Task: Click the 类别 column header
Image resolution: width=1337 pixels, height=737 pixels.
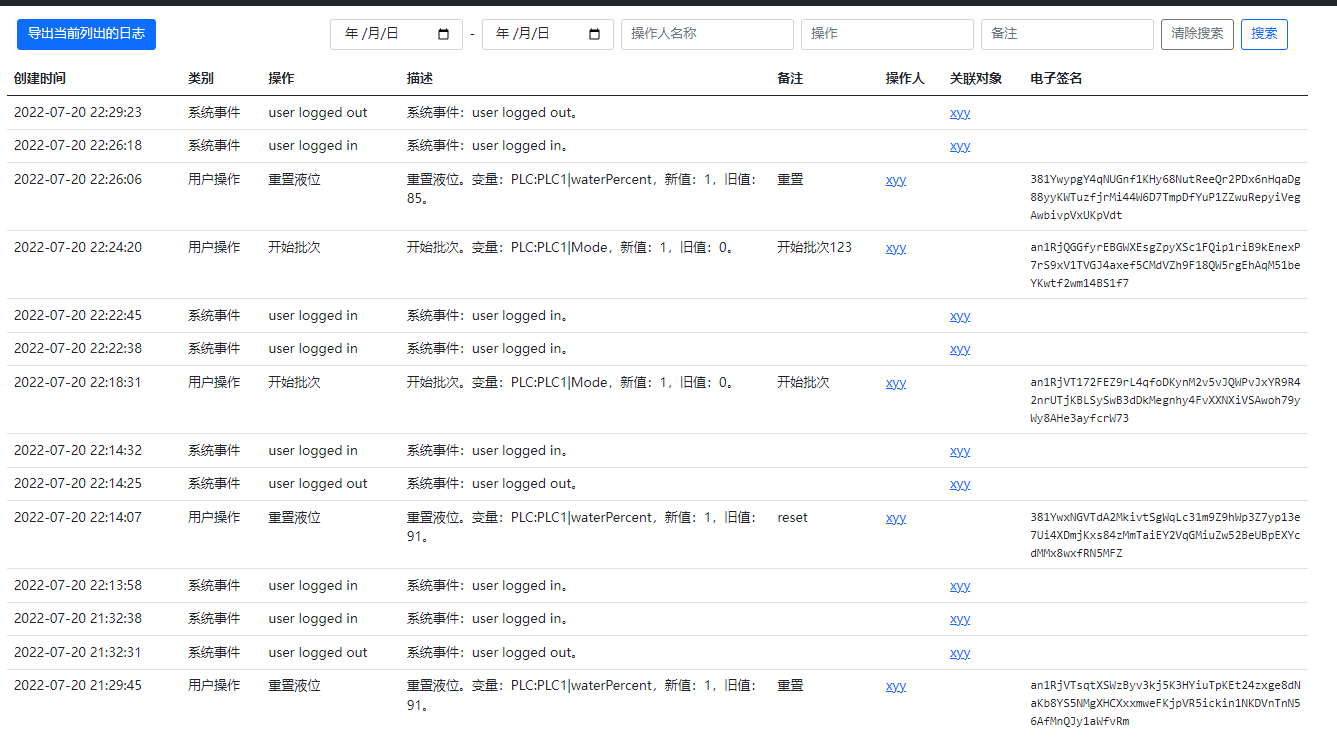Action: pyautogui.click(x=200, y=77)
